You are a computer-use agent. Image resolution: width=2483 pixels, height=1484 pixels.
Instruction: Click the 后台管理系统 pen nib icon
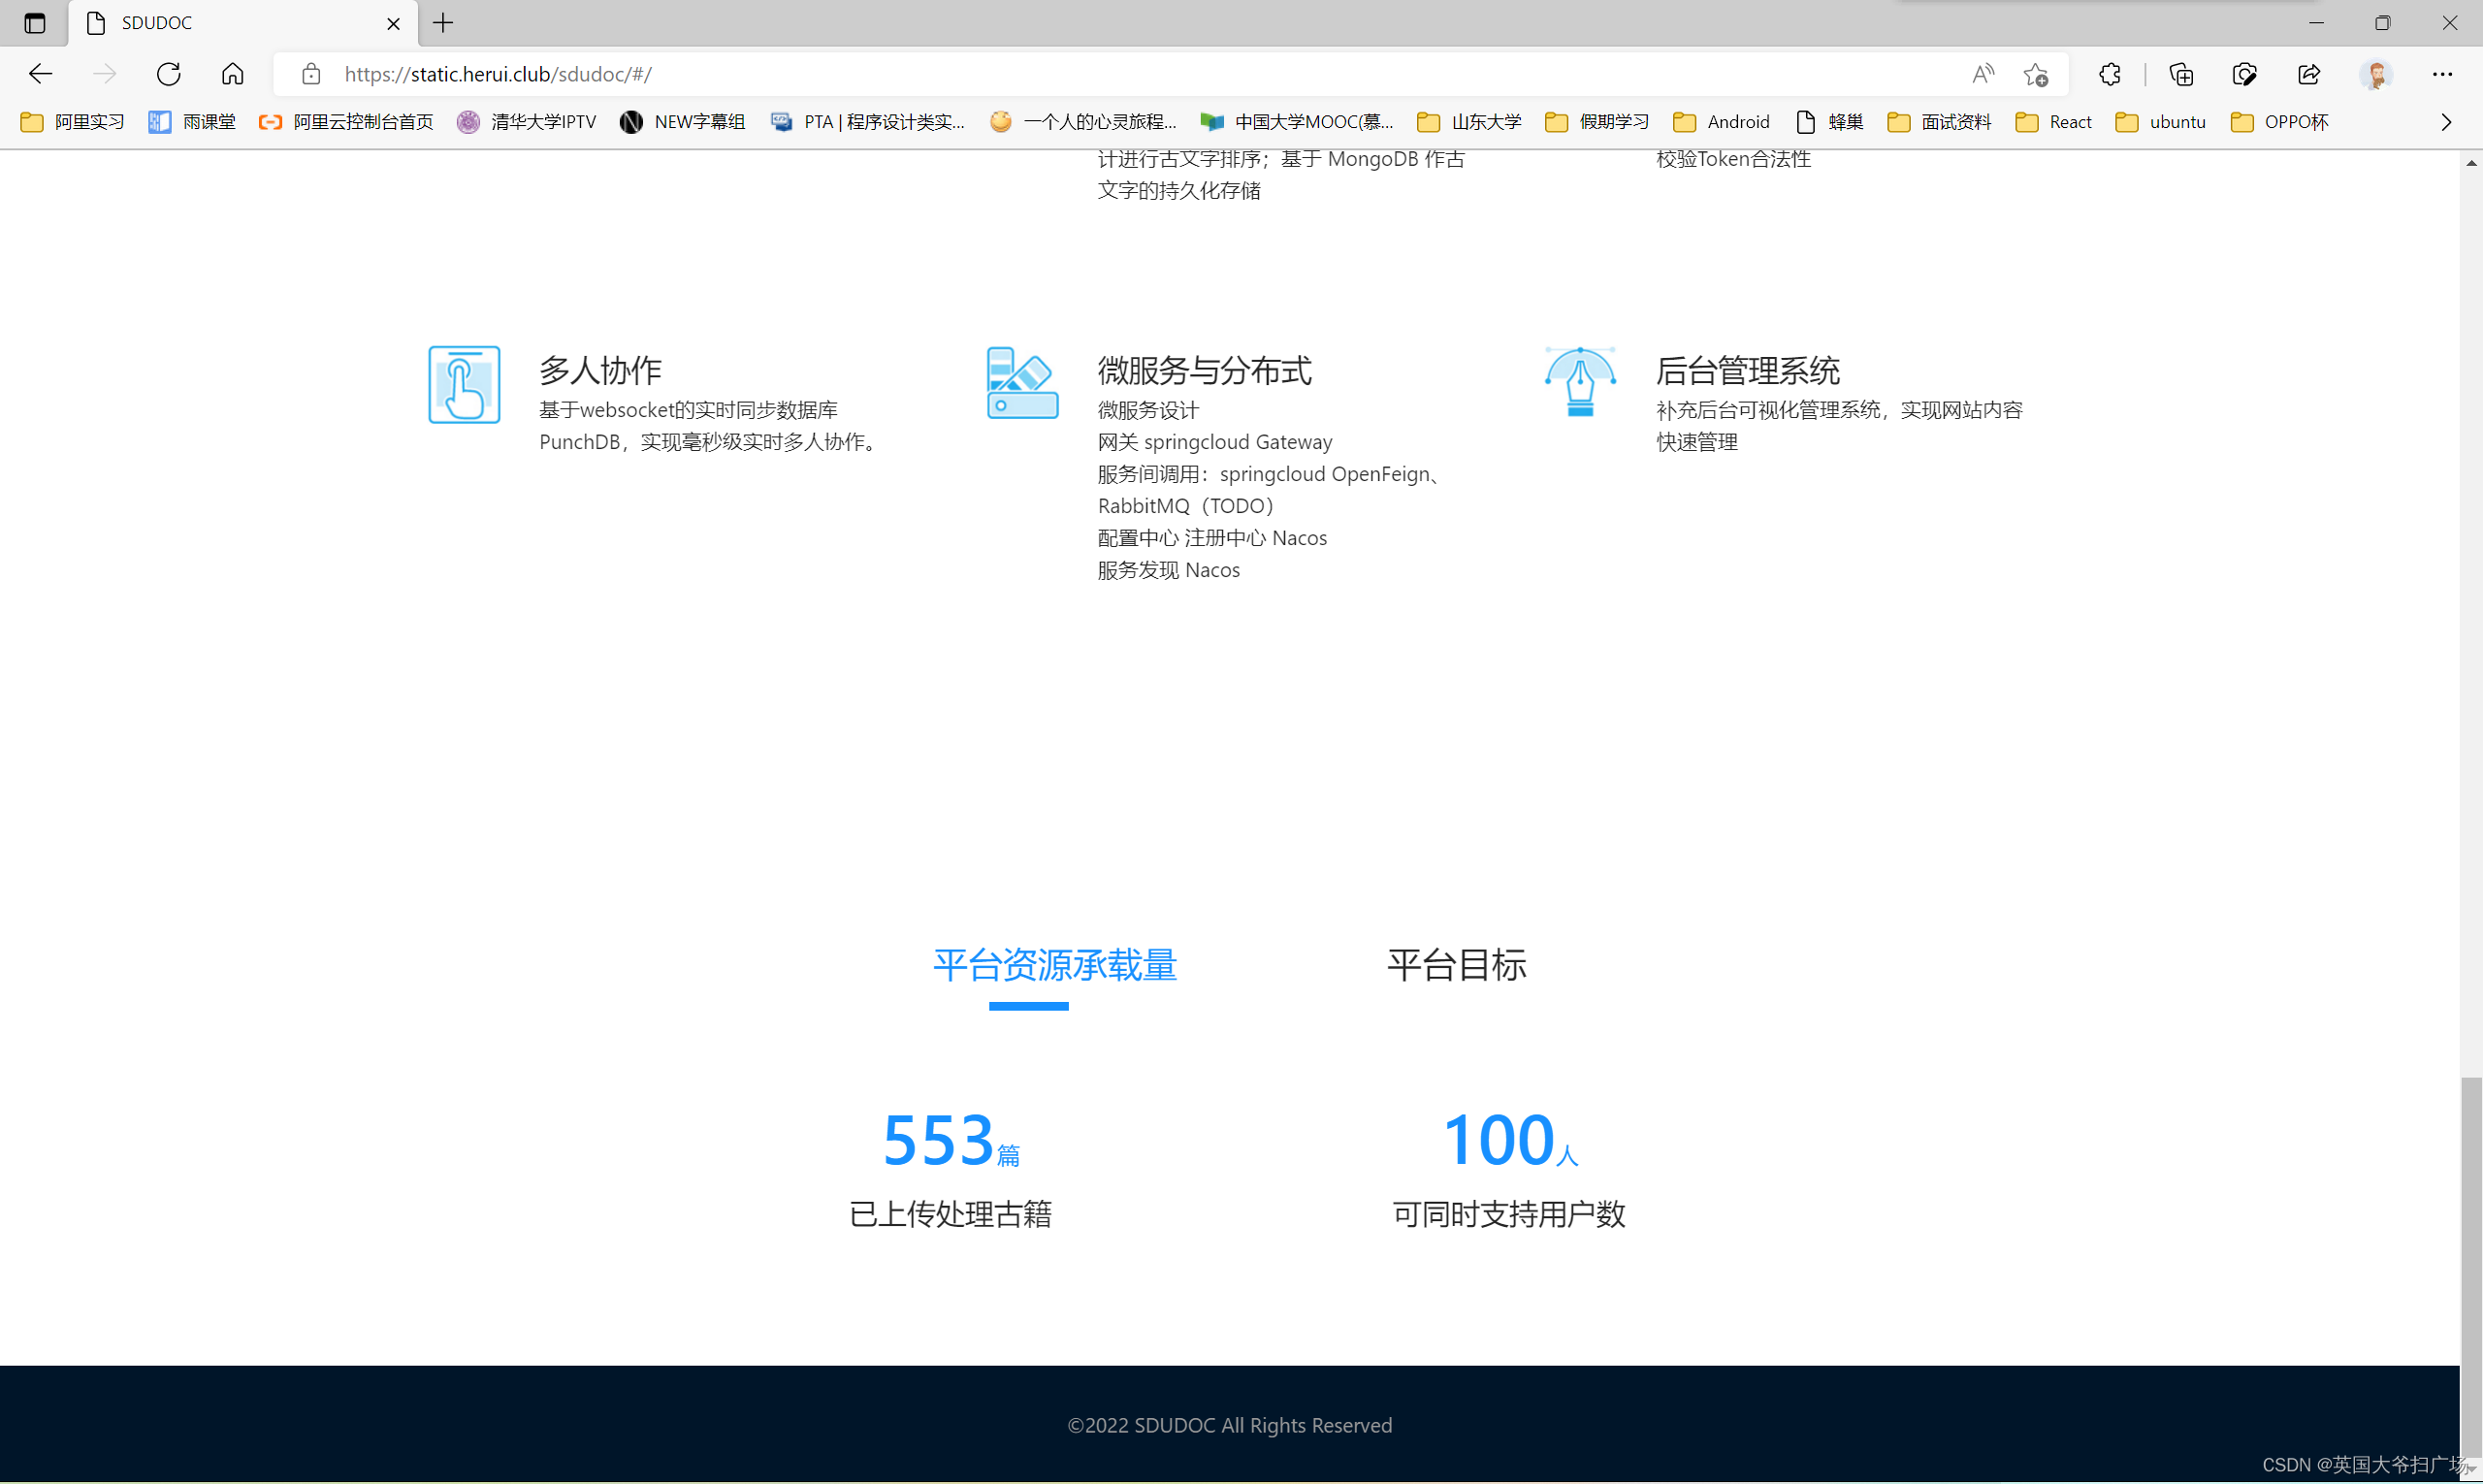click(1580, 382)
